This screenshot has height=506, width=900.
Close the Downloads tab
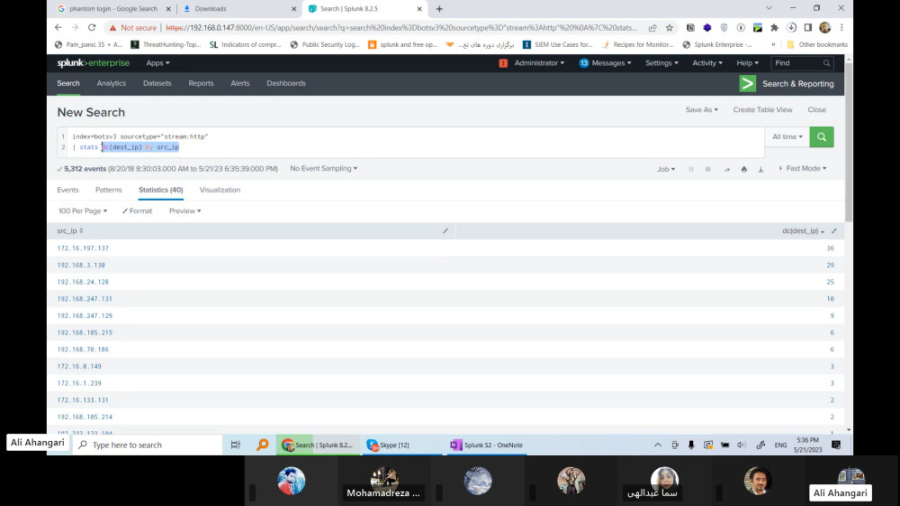pyautogui.click(x=293, y=9)
